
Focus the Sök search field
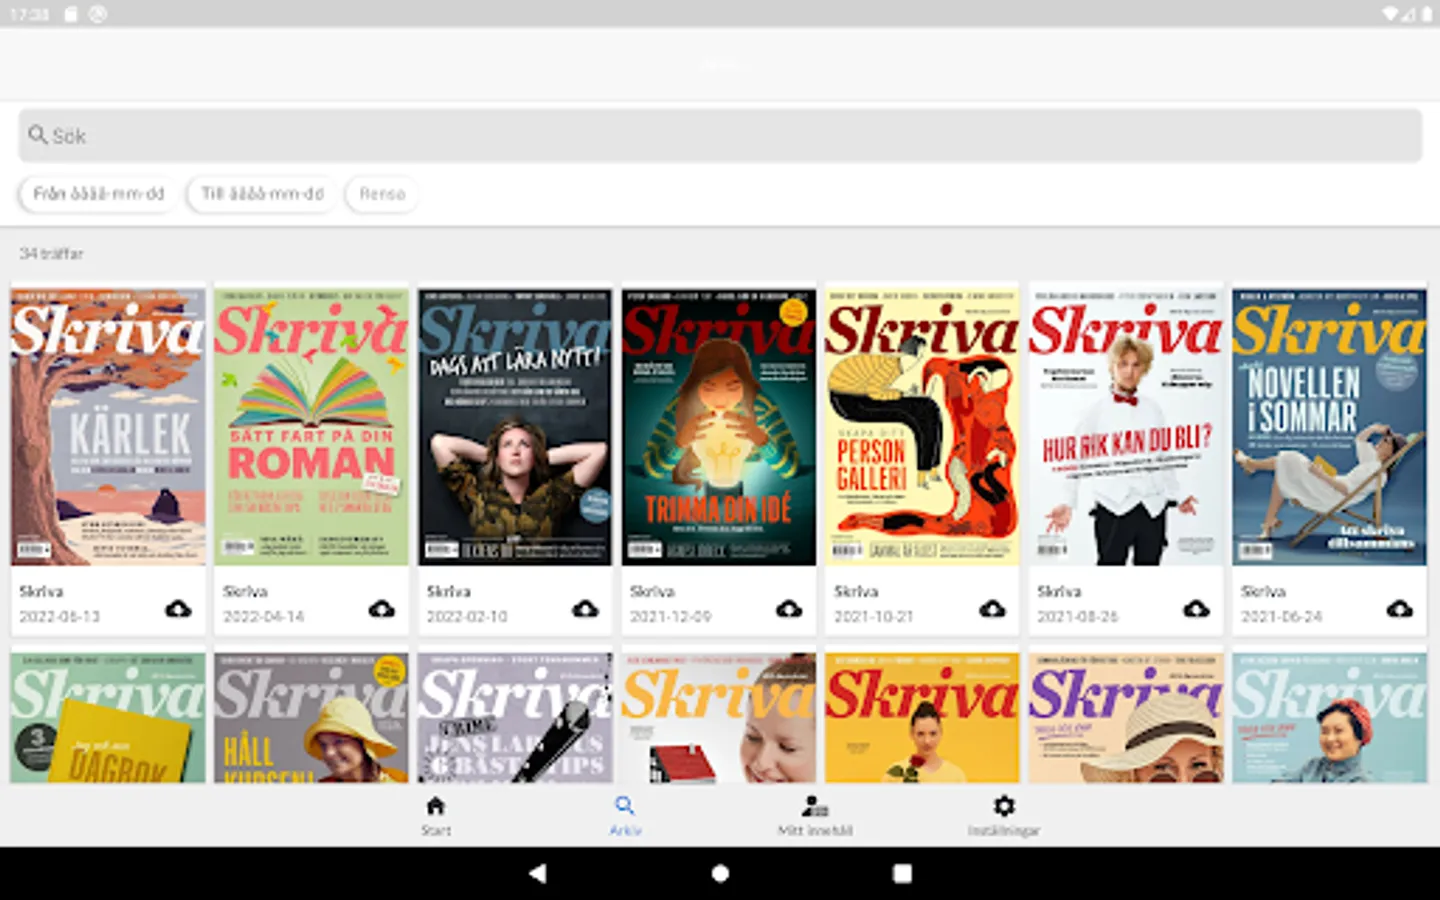coord(720,135)
